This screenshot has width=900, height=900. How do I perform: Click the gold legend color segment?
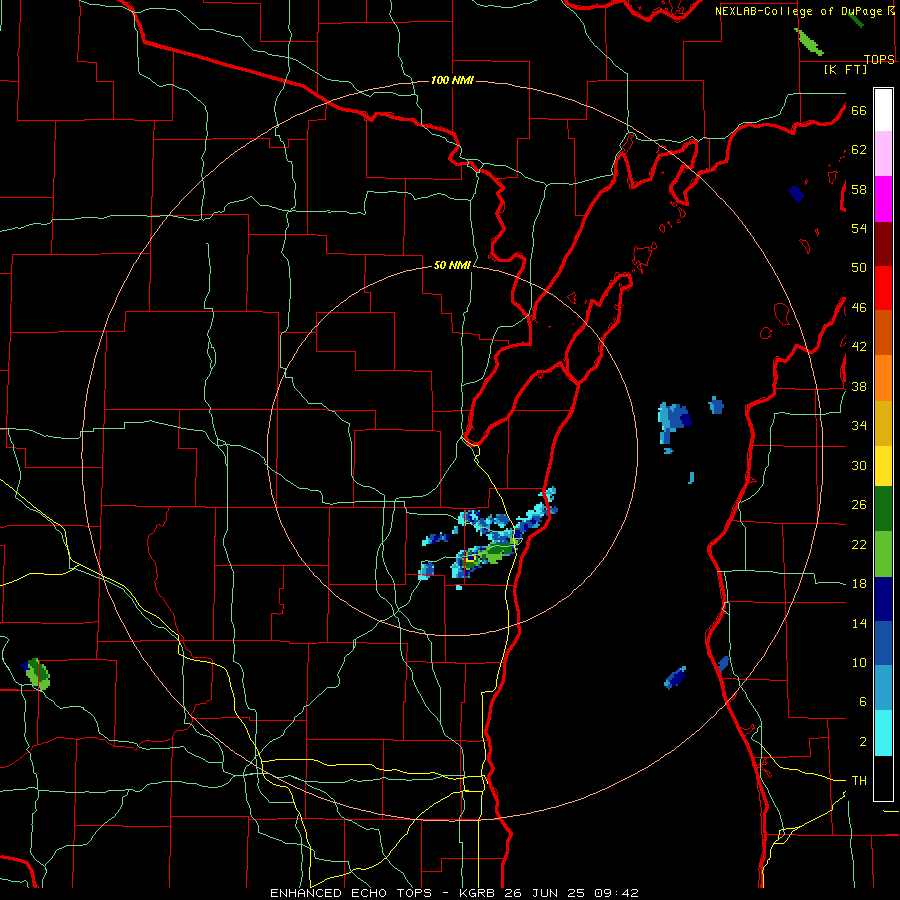pyautogui.click(x=883, y=423)
